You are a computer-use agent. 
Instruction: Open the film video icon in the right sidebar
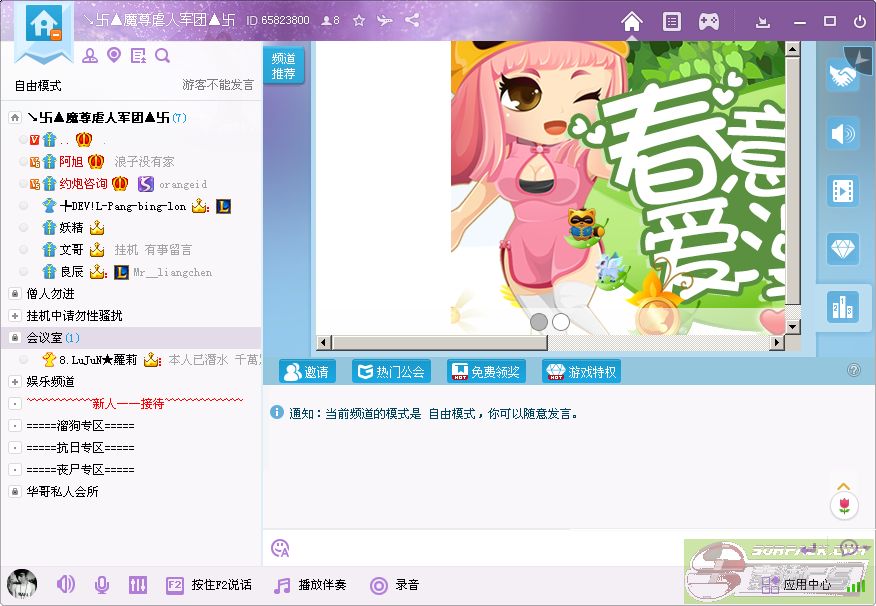(x=842, y=191)
